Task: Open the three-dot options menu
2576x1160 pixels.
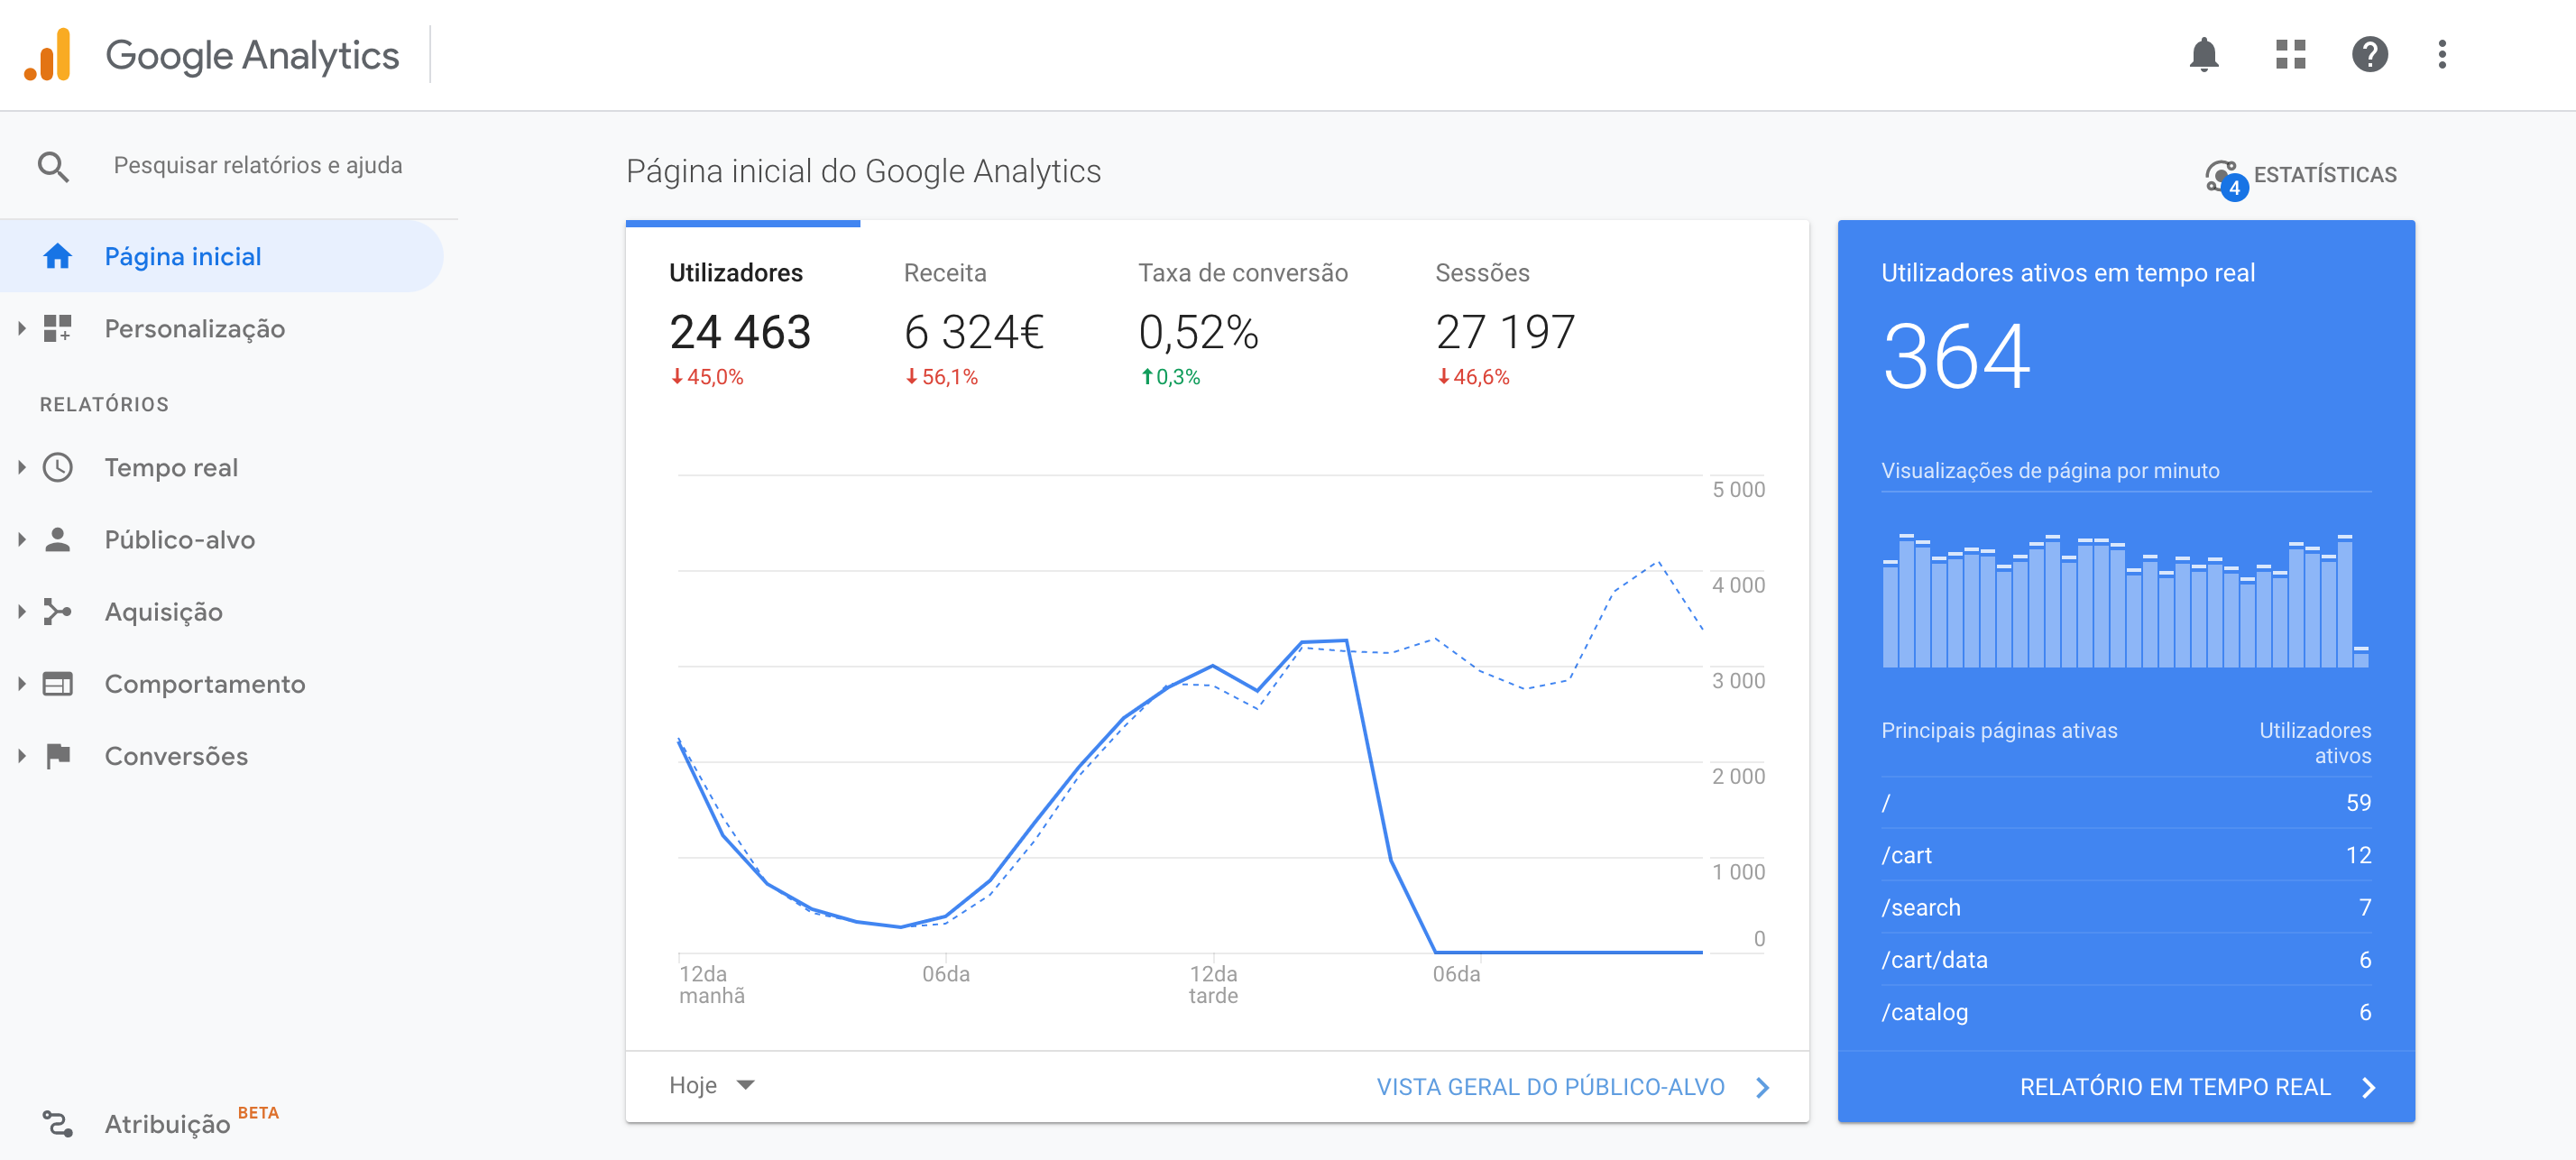Action: tap(2442, 54)
